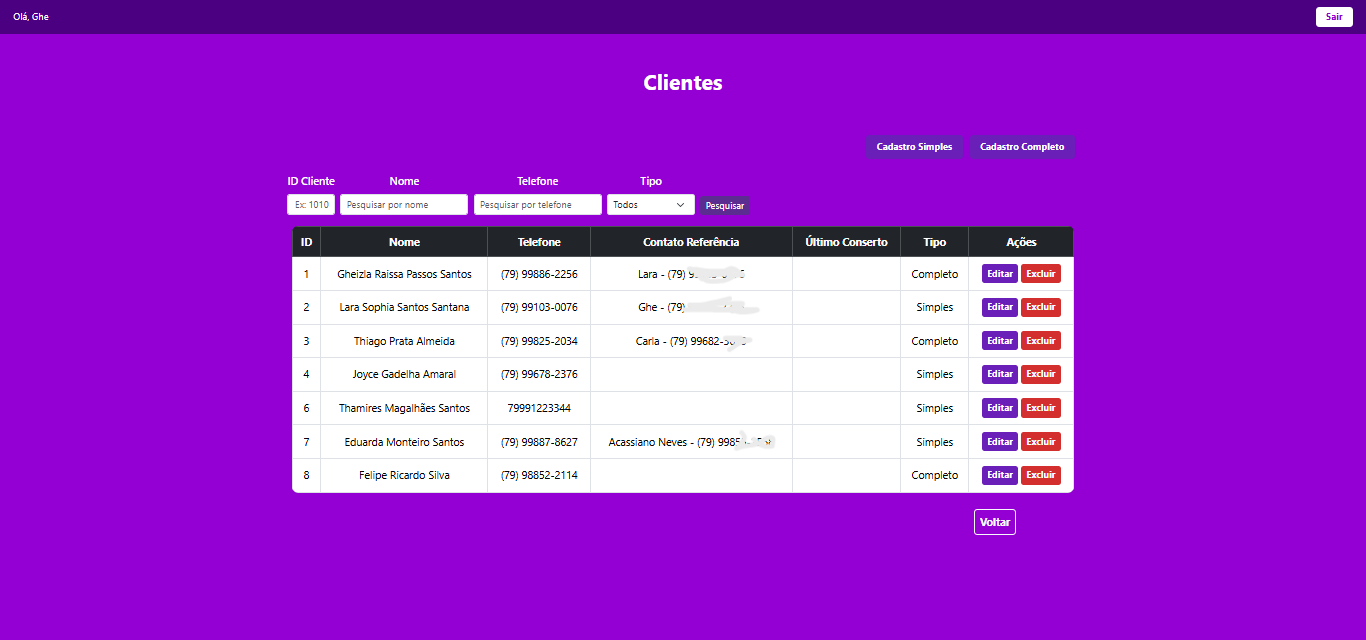Select name Joyce Gadelha Amaral
The image size is (1366, 640).
404,374
